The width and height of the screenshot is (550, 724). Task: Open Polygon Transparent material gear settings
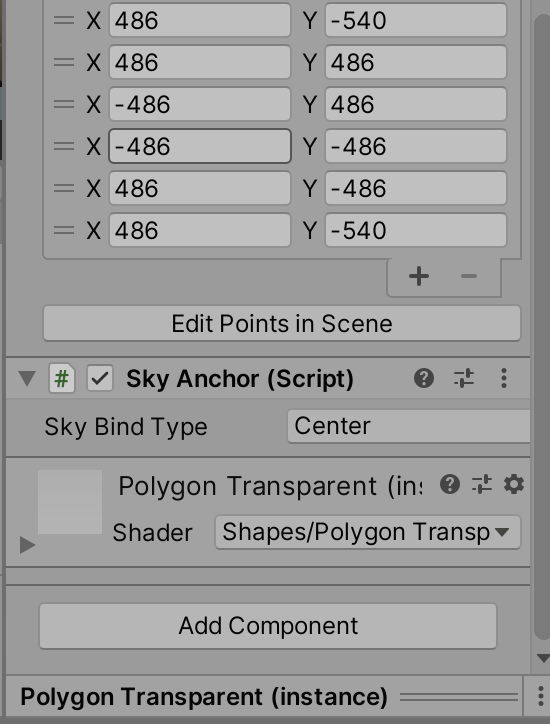point(514,484)
